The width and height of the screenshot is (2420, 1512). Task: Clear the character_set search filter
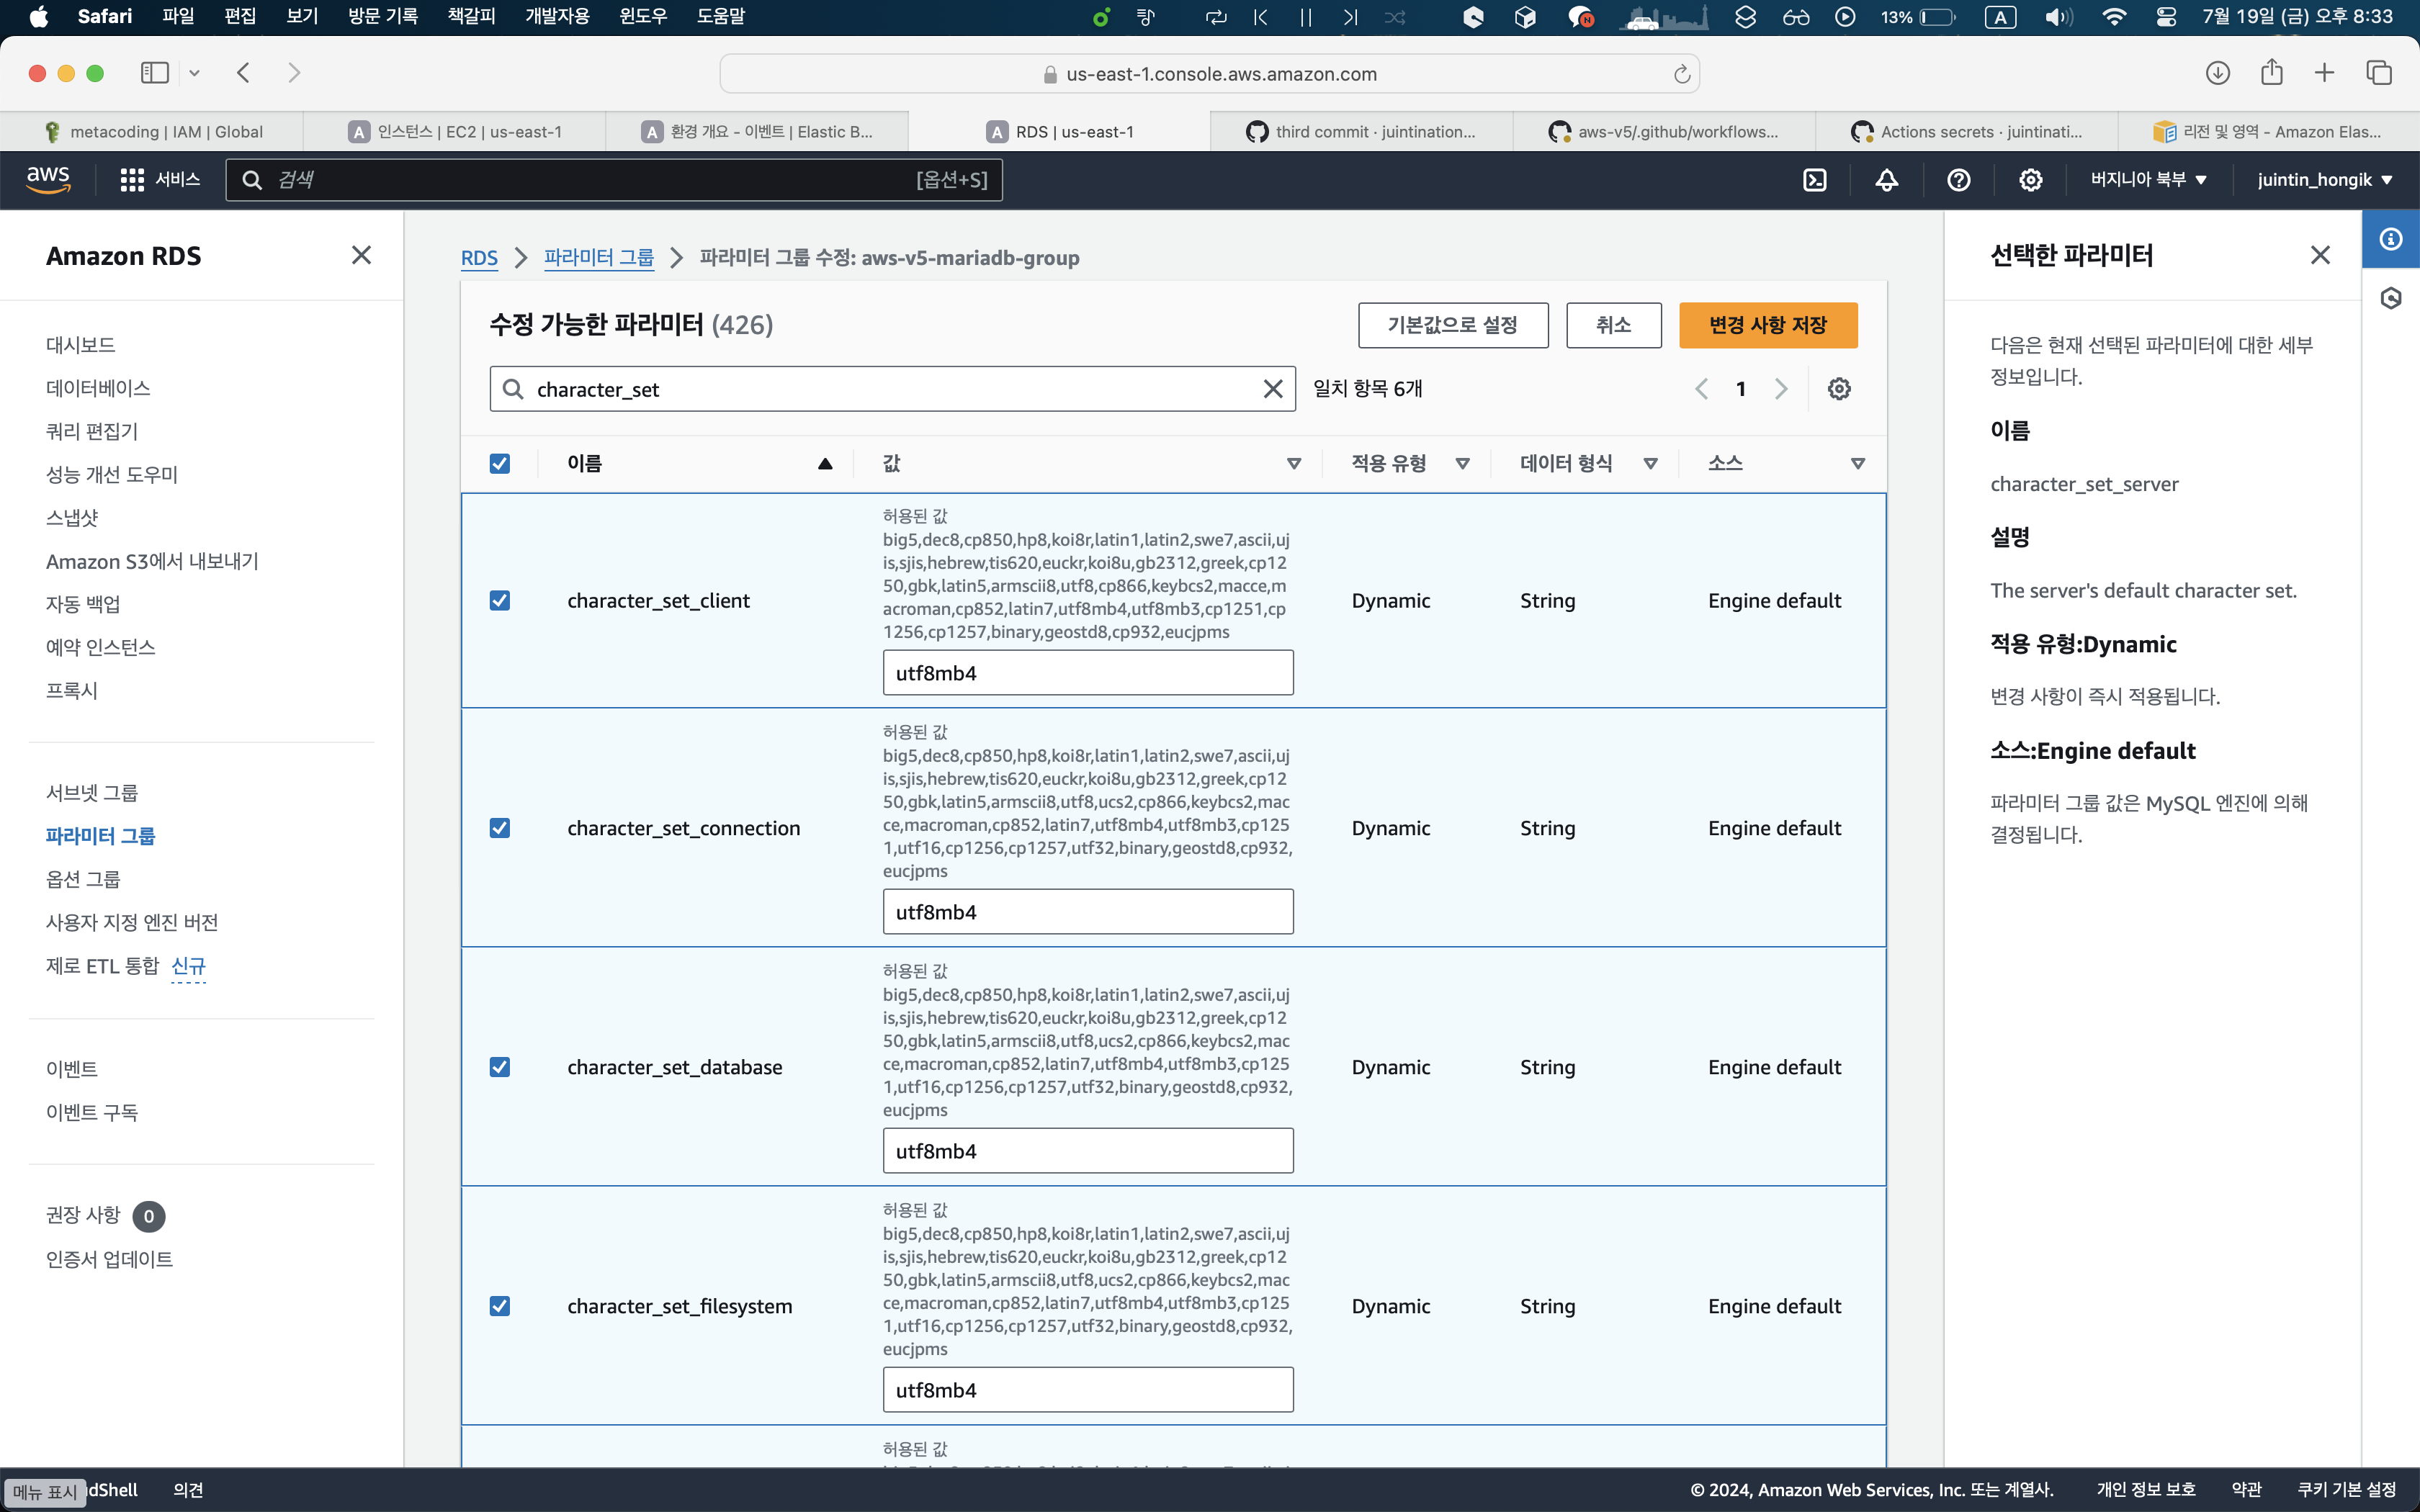[x=1272, y=389]
